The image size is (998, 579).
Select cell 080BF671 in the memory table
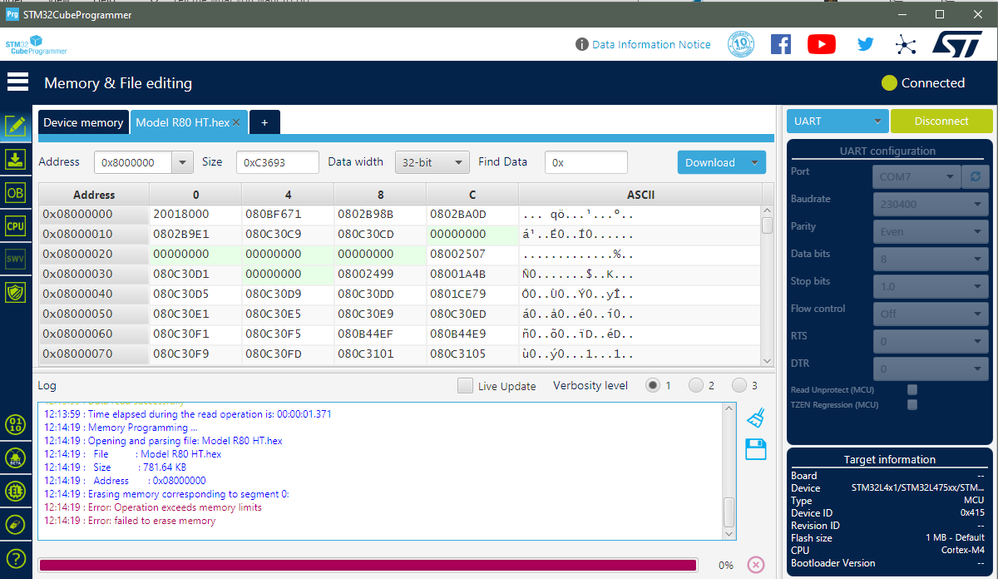coord(288,214)
